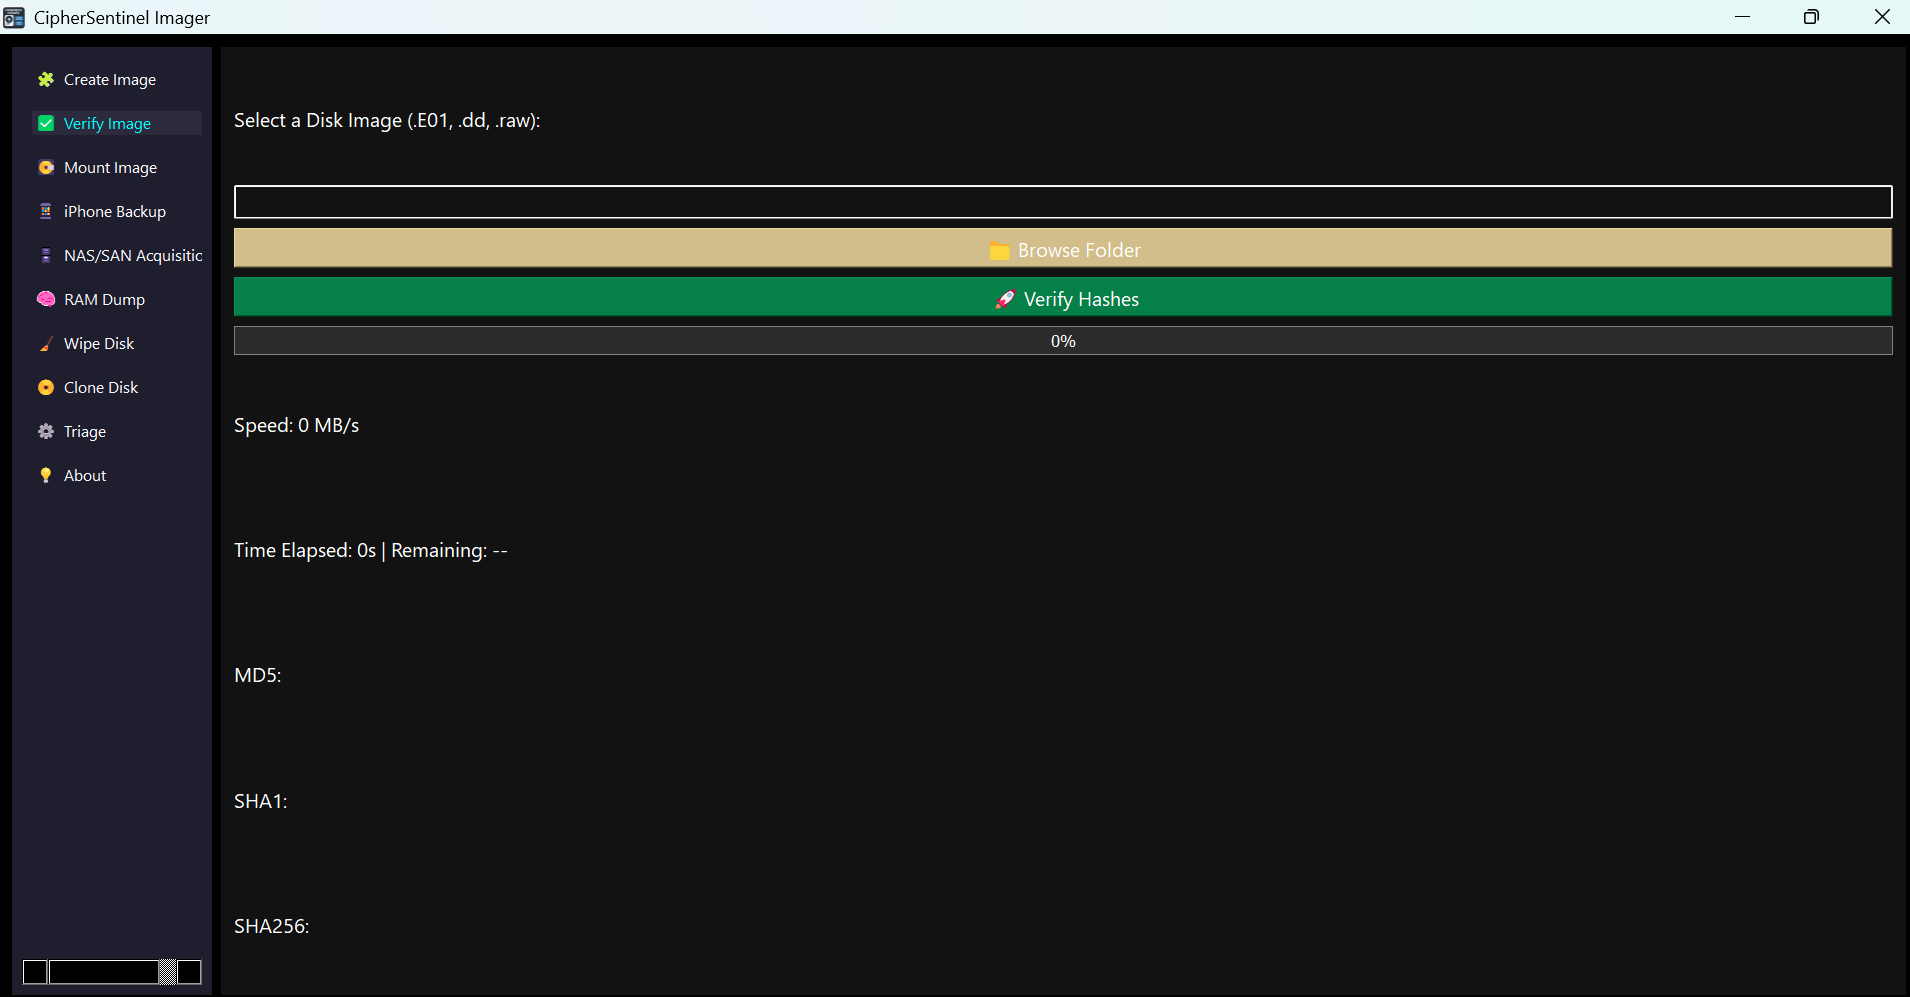Image resolution: width=1910 pixels, height=997 pixels.
Task: Click the sidebar scrollbar left arrow
Action: [35, 972]
